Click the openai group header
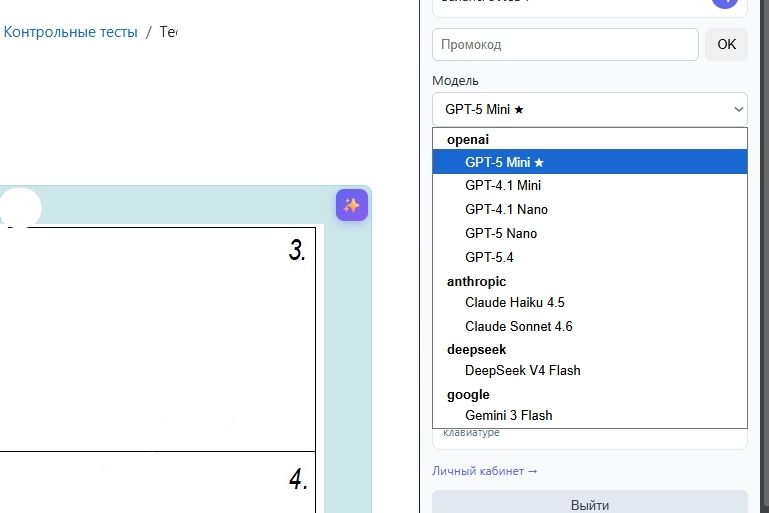 pyautogui.click(x=468, y=139)
